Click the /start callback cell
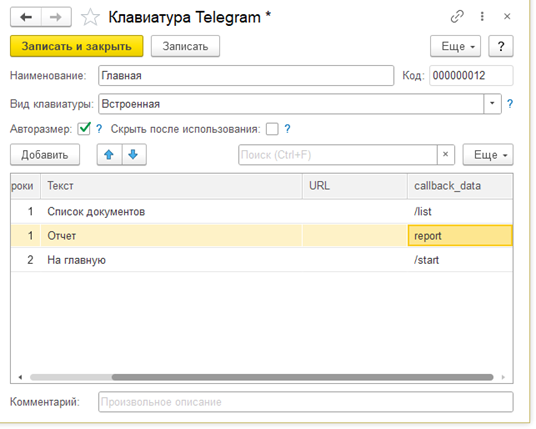The height and width of the screenshot is (429, 536). coord(460,260)
